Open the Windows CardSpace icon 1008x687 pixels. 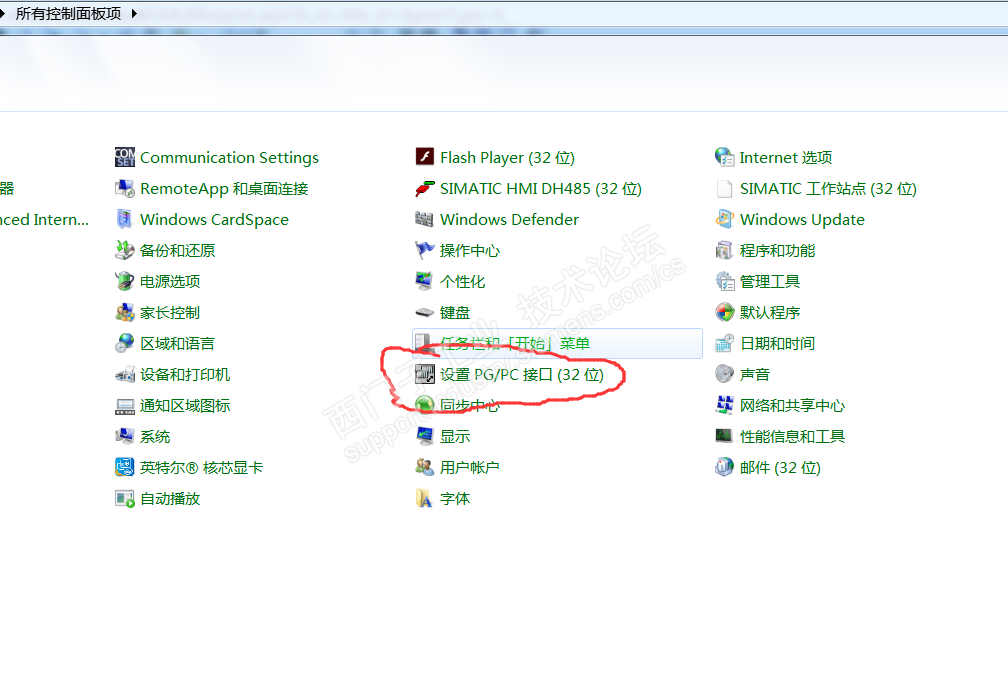[125, 219]
